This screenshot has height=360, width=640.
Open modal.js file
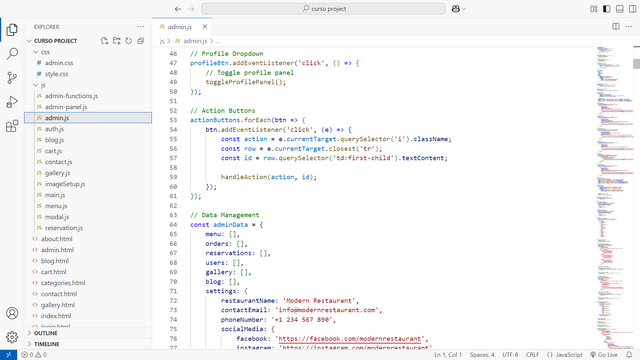(57, 217)
